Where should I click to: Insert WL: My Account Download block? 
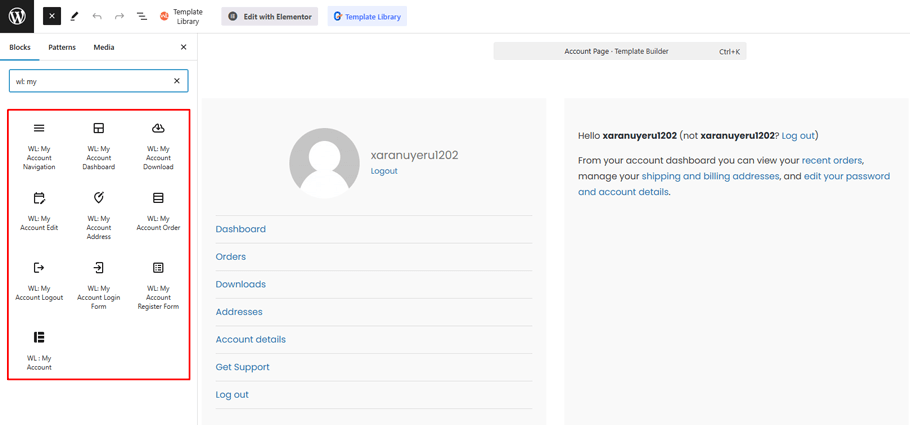pos(158,145)
